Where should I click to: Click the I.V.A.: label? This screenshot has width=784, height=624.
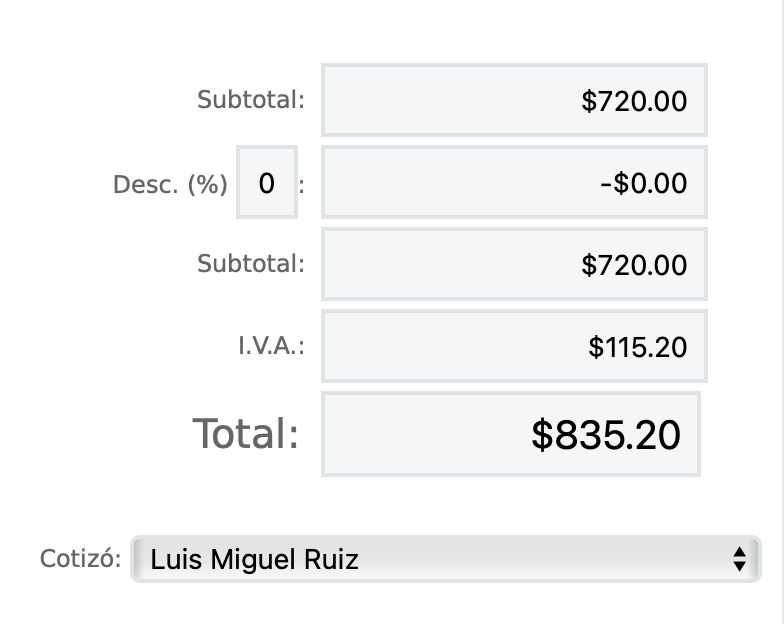(271, 346)
